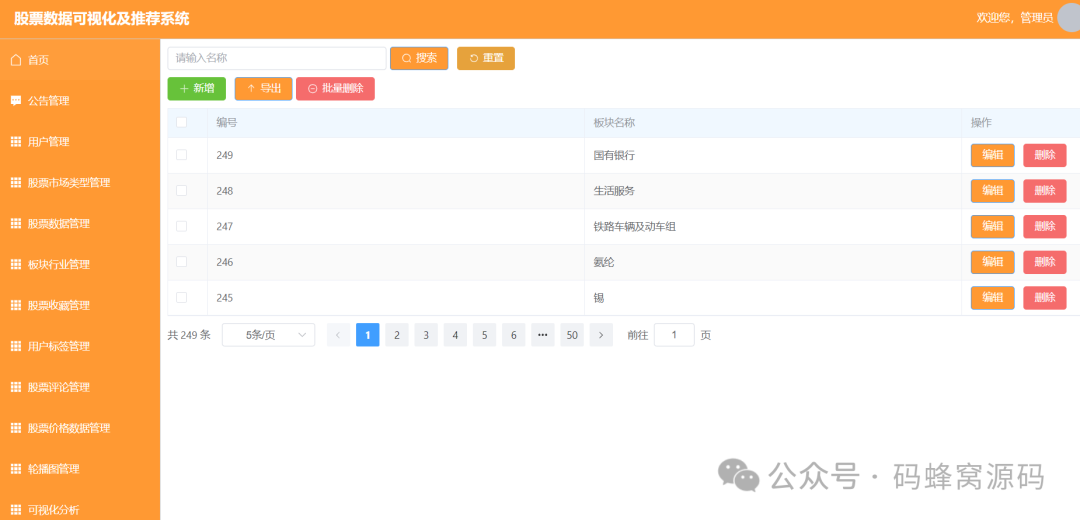Go to the next page with arrow
The image size is (1080, 520).
(x=601, y=335)
